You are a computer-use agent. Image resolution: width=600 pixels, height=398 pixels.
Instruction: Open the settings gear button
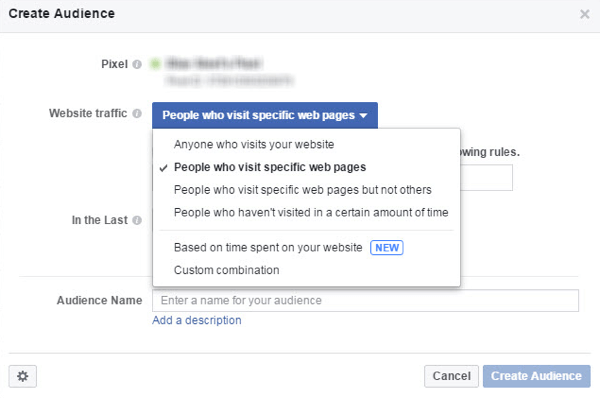click(x=23, y=376)
